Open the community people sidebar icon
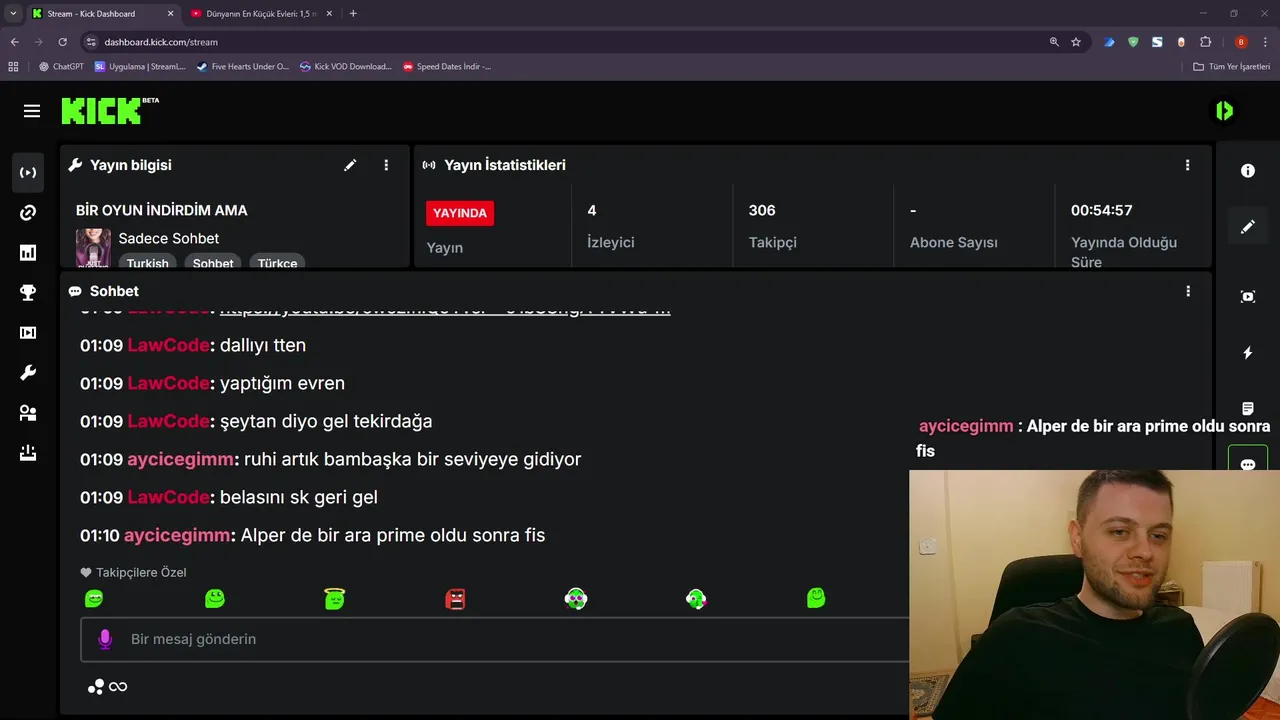Screen dimensions: 1280x720 28,413
